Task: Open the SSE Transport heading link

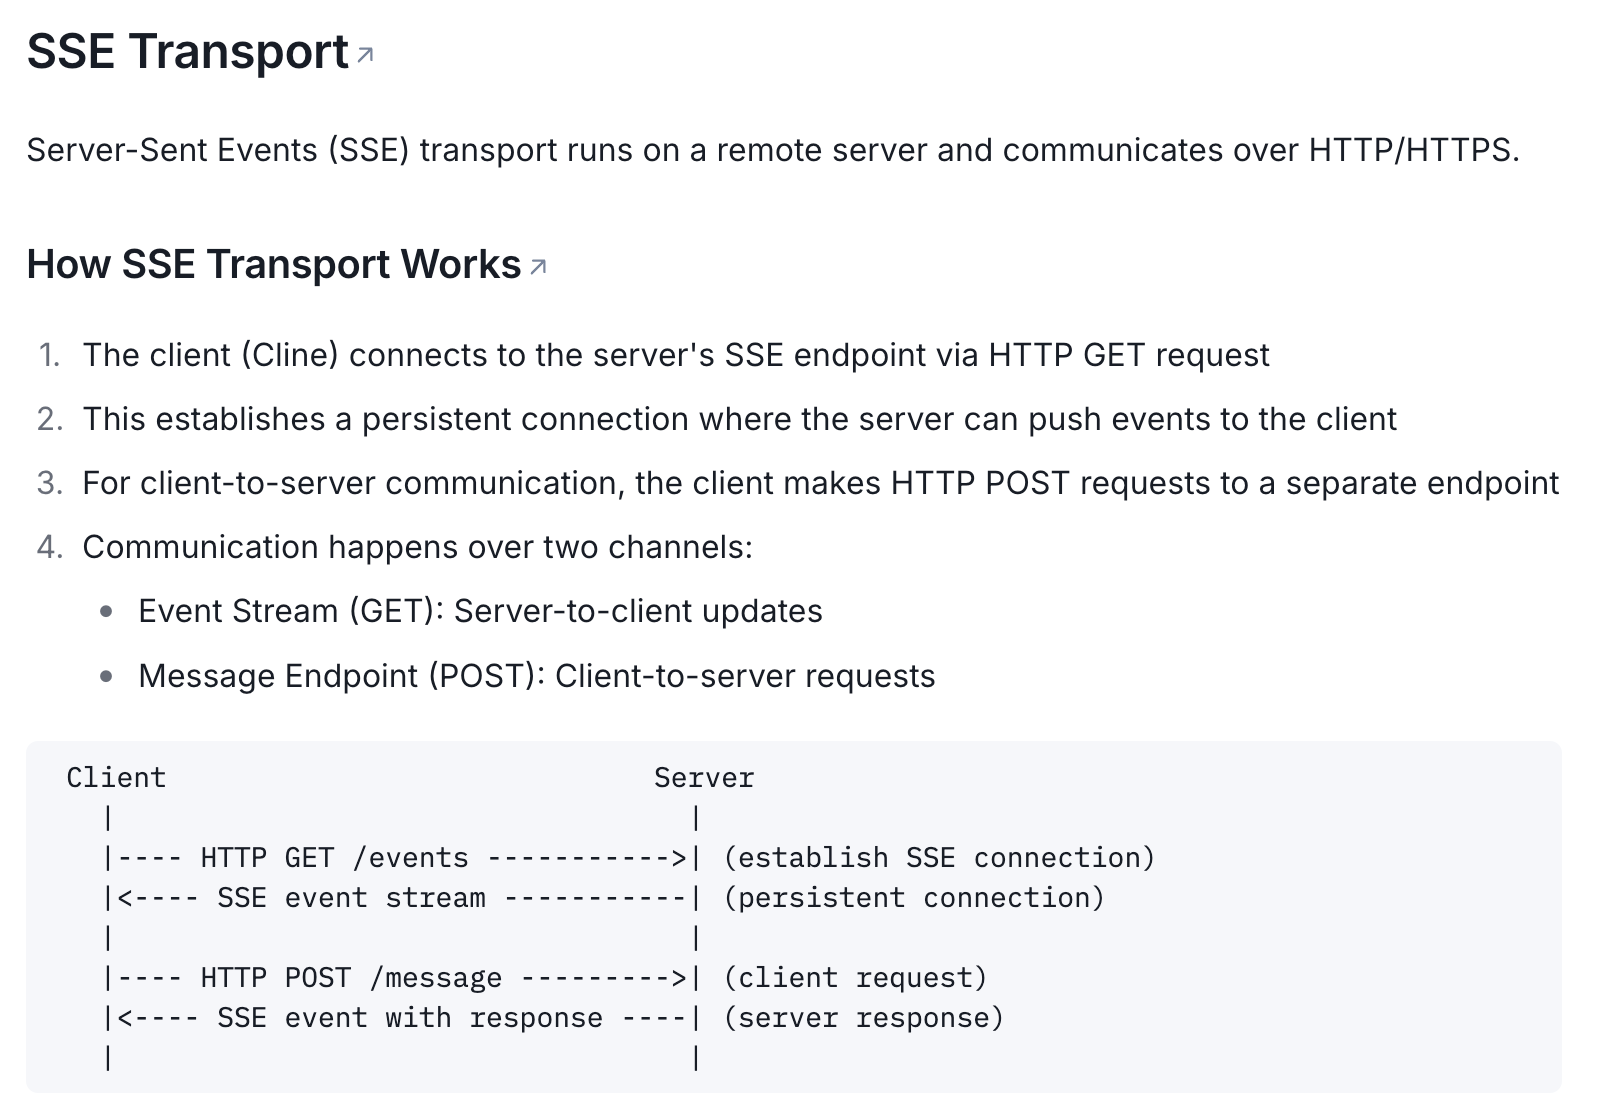Action: 187,52
